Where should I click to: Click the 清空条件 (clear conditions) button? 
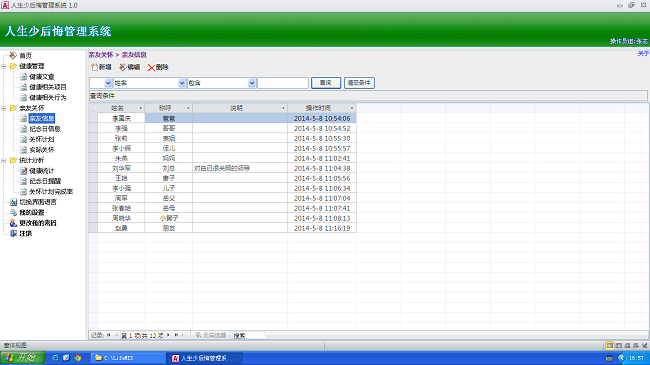pyautogui.click(x=359, y=83)
